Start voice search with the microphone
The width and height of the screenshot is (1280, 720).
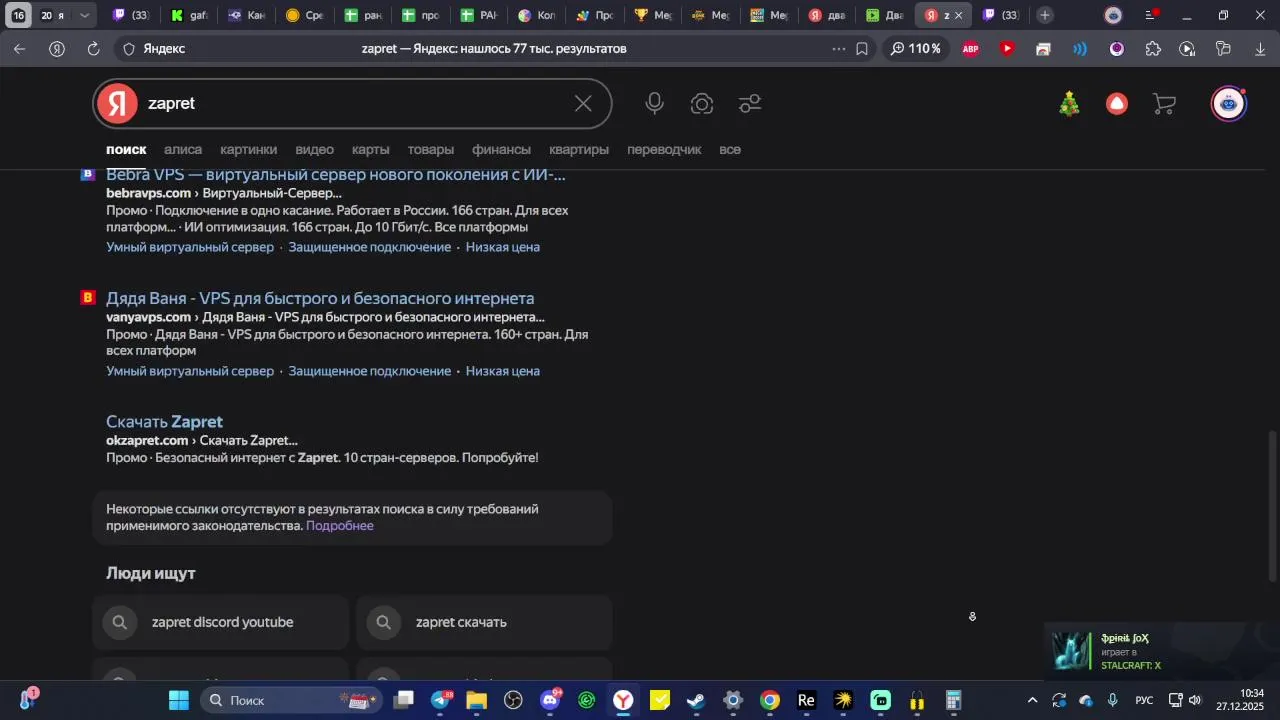(x=654, y=104)
